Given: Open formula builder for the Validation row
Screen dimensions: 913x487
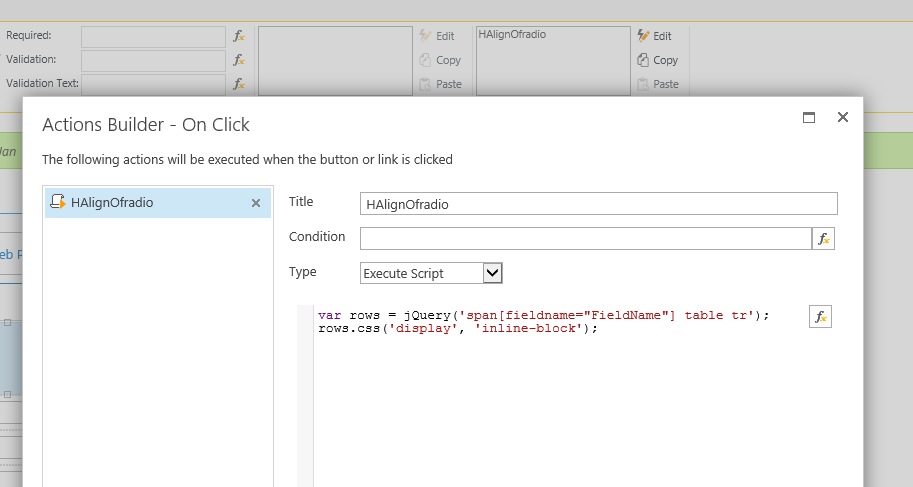Looking at the screenshot, I should [x=238, y=60].
